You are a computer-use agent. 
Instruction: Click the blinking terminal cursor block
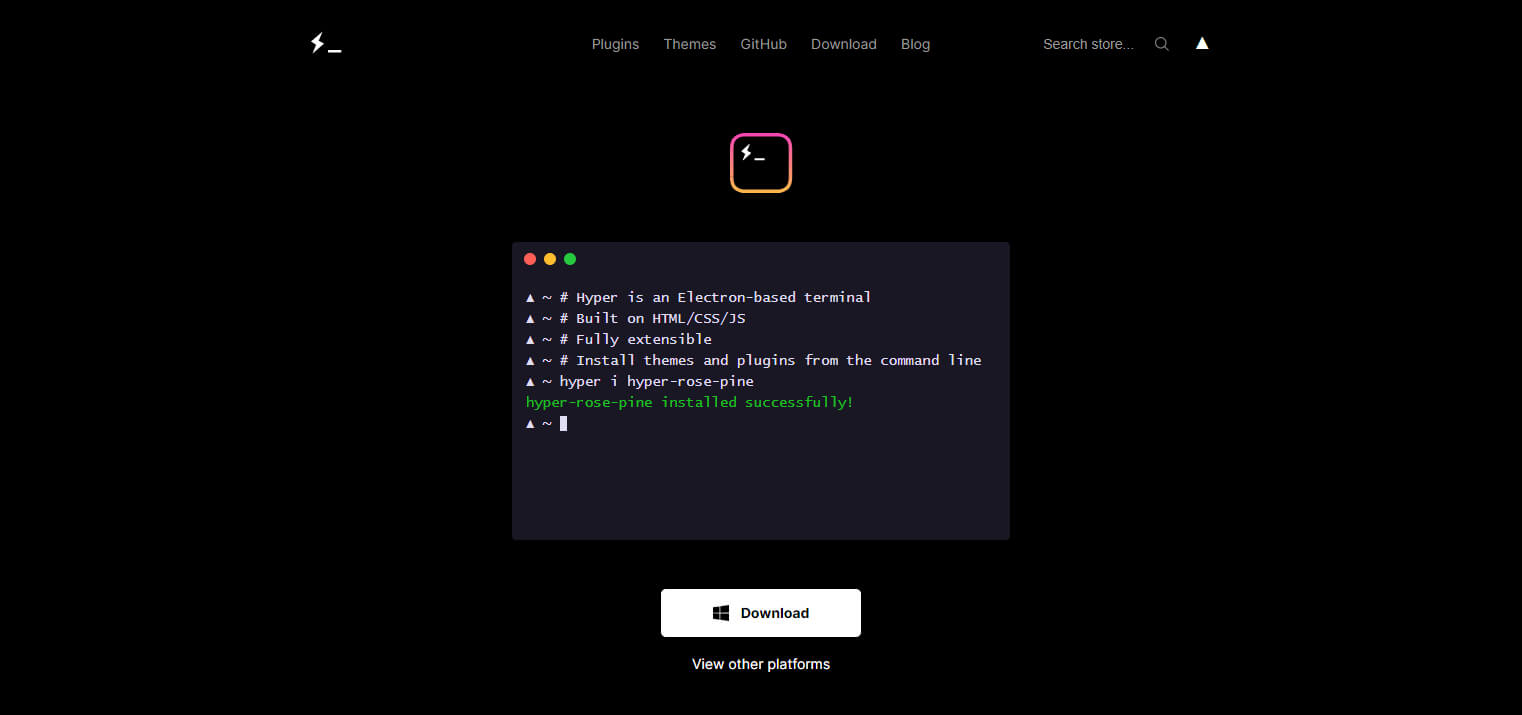point(564,423)
